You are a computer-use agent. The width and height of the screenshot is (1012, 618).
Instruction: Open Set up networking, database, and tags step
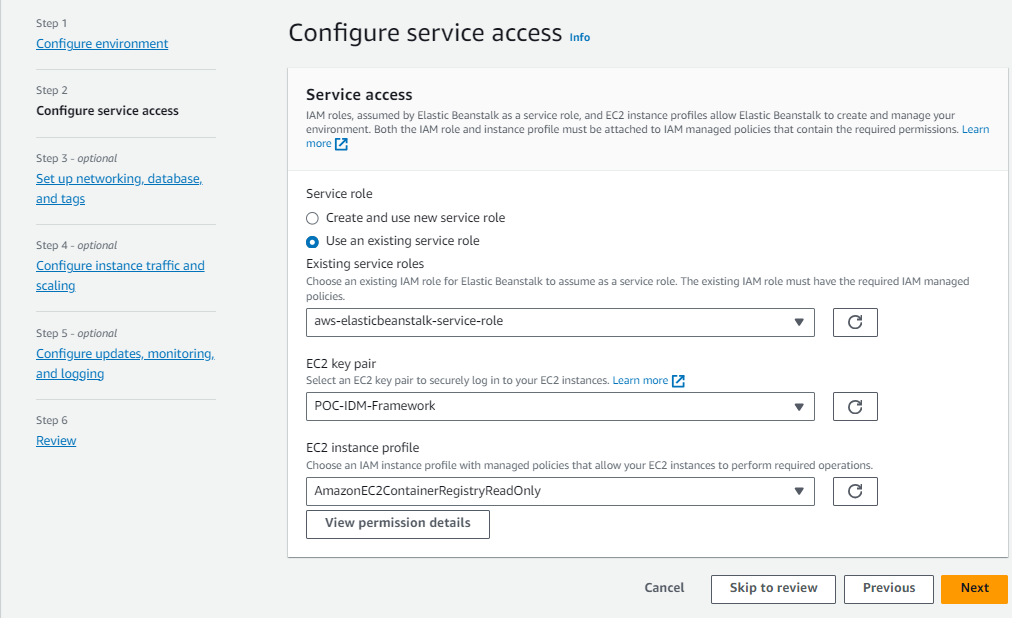click(x=119, y=188)
